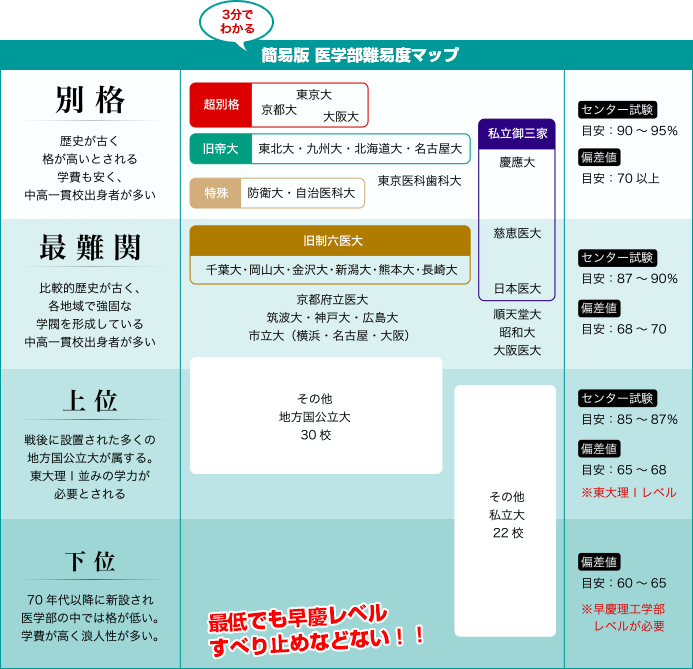Click 目安：68〜70 text
This screenshot has width=693, height=669.
click(624, 329)
